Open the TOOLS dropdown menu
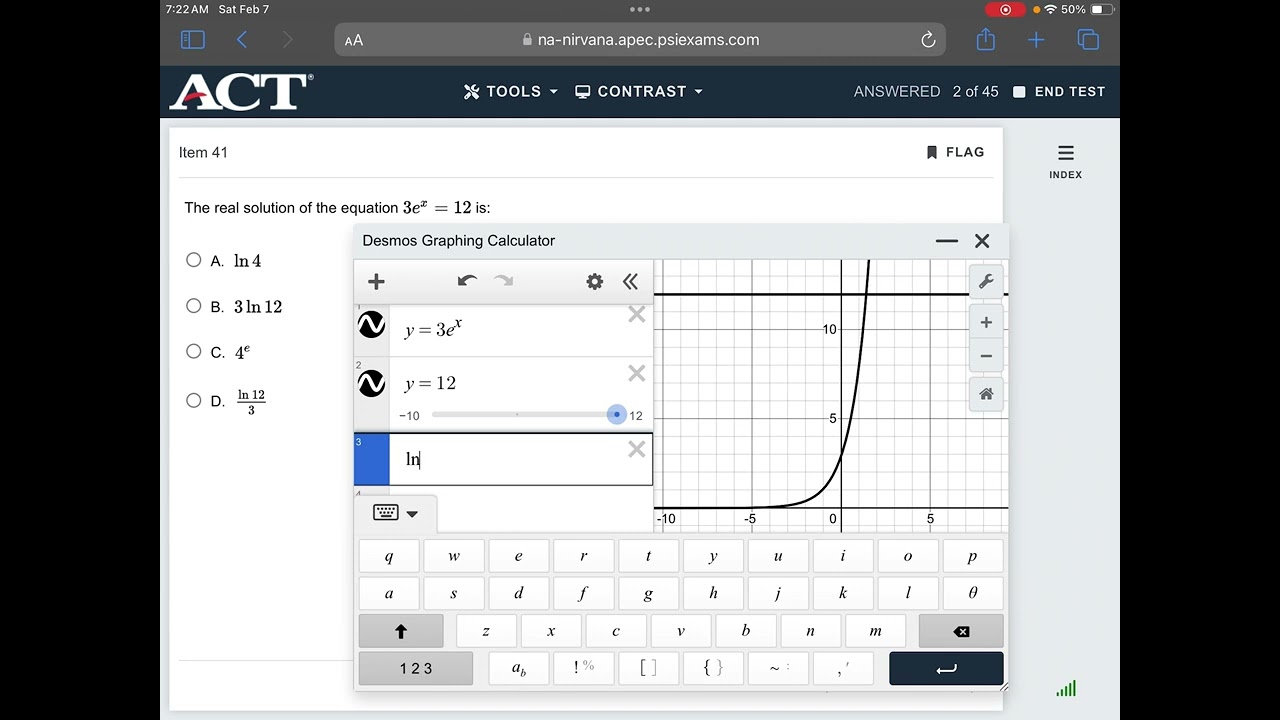 (x=511, y=91)
